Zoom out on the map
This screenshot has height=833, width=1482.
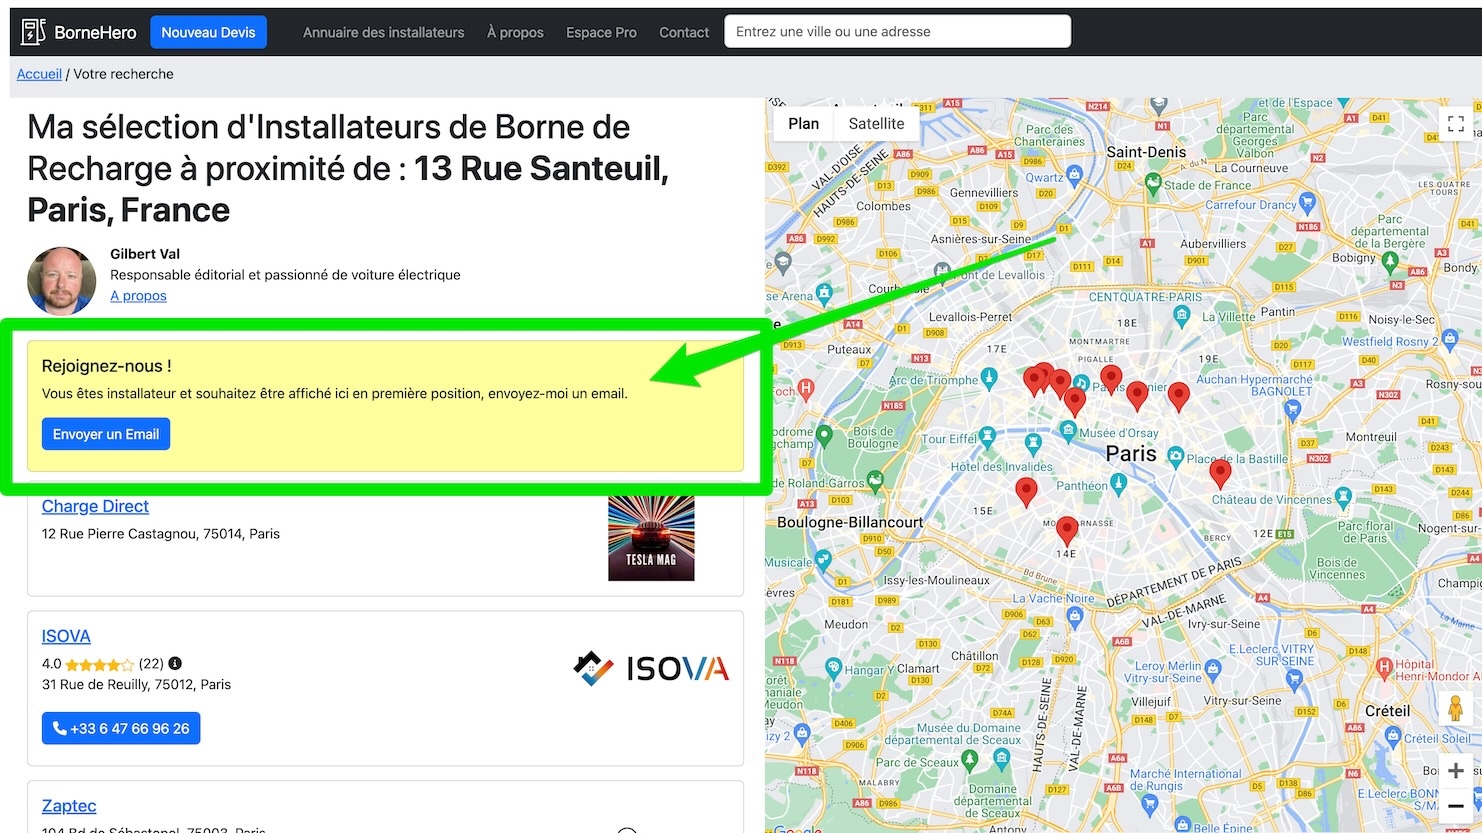1455,805
